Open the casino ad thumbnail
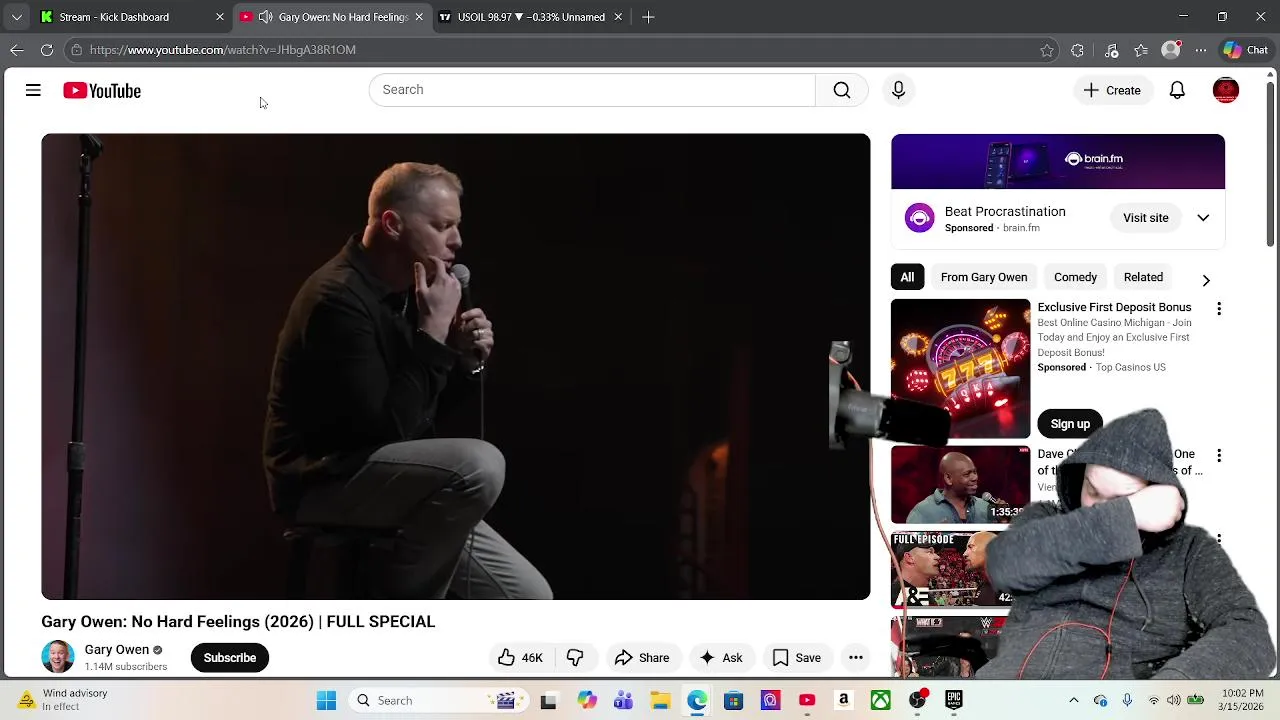The height and width of the screenshot is (720, 1280). pyautogui.click(x=960, y=368)
